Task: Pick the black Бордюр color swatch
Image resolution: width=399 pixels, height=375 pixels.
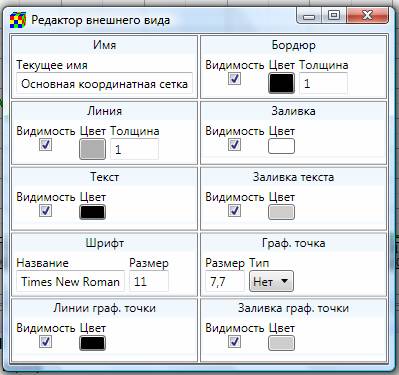Action: pos(281,83)
